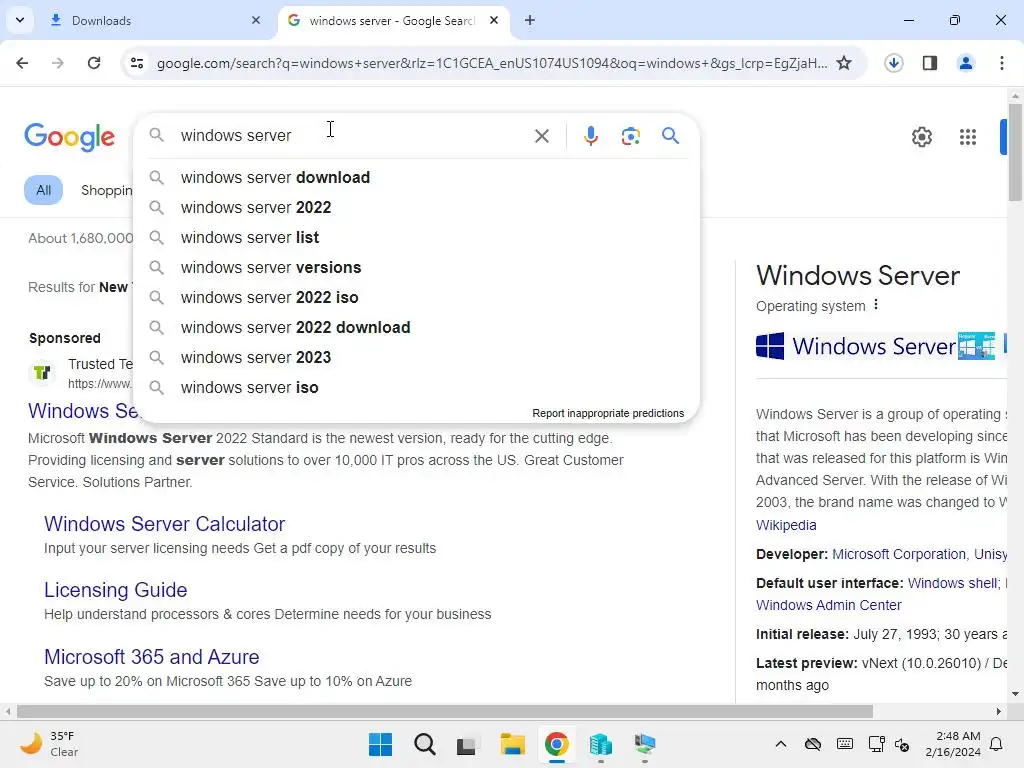This screenshot has height=768, width=1024.
Task: Click inside the Google search input
Action: pos(353,136)
